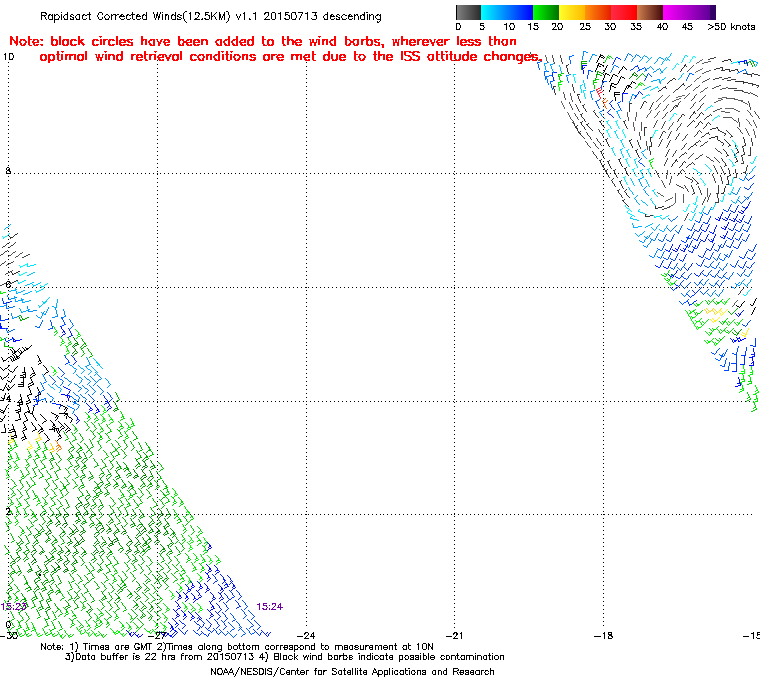
Task: Click the '5' label on the color scale
Action: tap(482, 27)
